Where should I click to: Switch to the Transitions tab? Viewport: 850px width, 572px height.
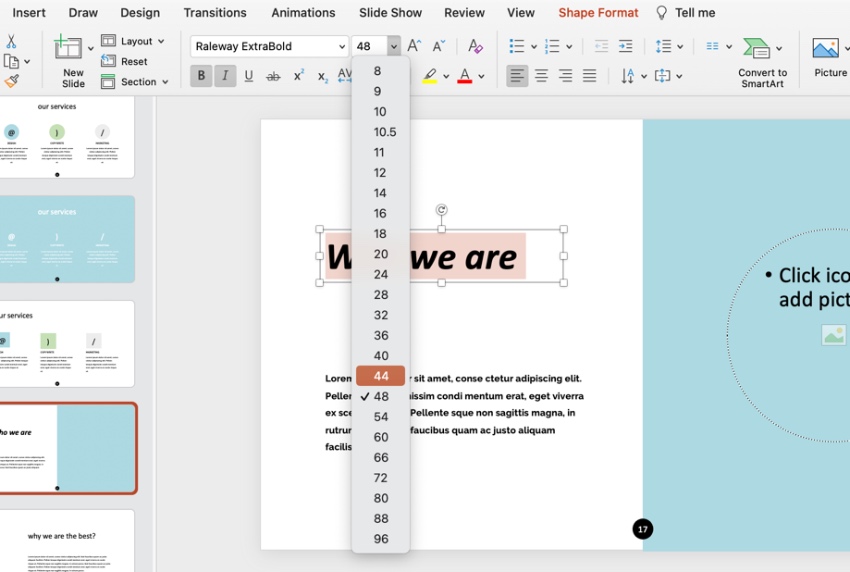[x=214, y=13]
